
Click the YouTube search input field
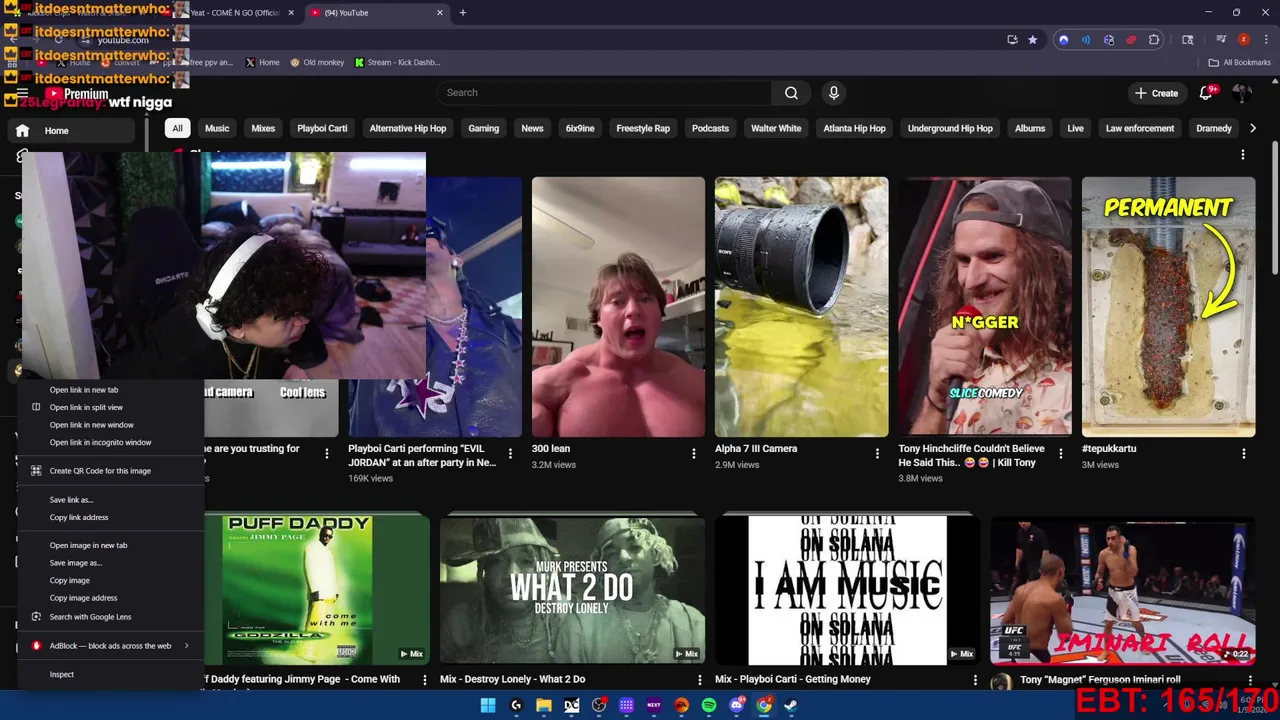tap(603, 93)
